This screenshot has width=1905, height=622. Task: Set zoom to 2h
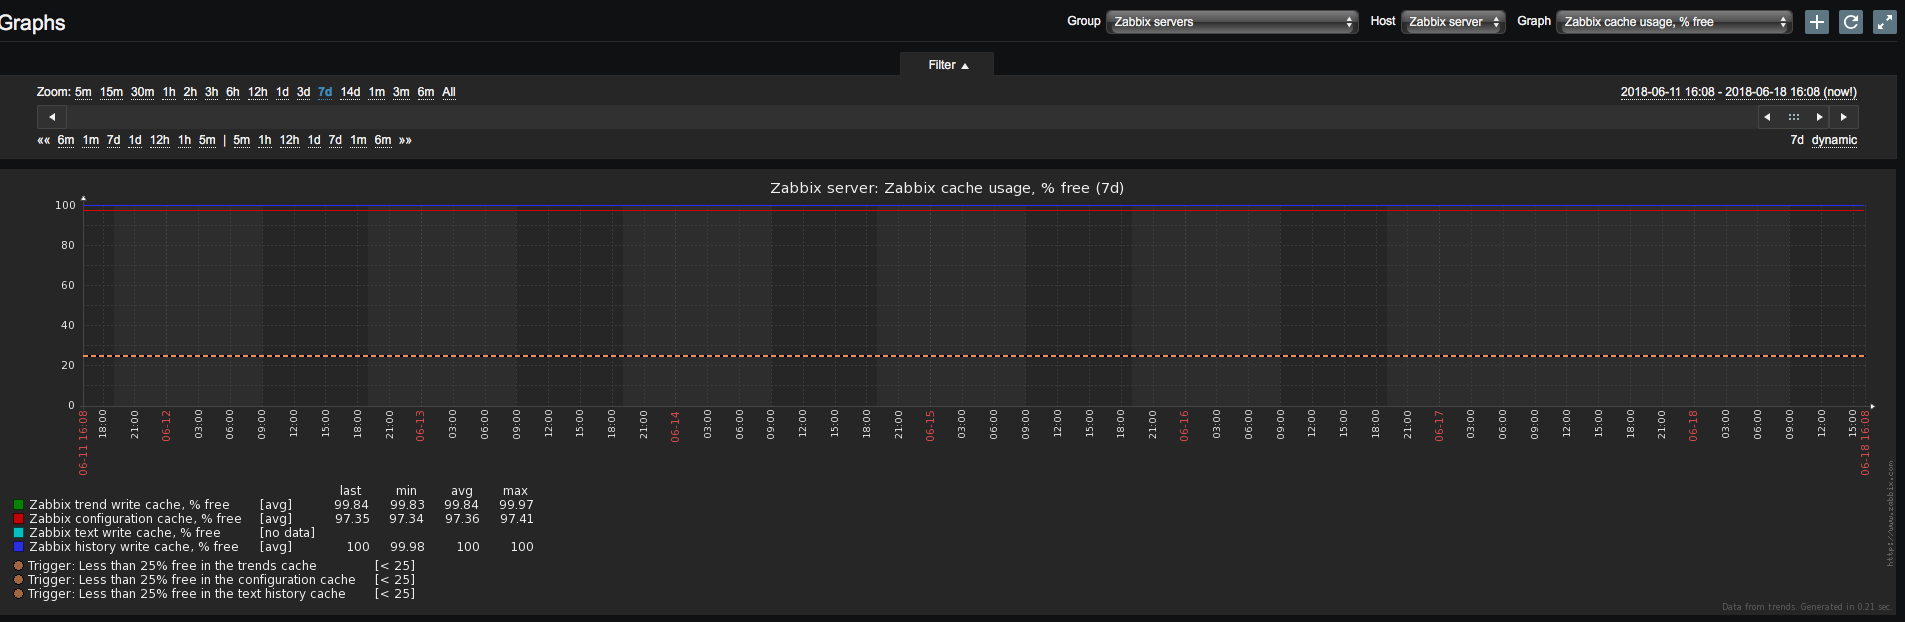point(190,92)
